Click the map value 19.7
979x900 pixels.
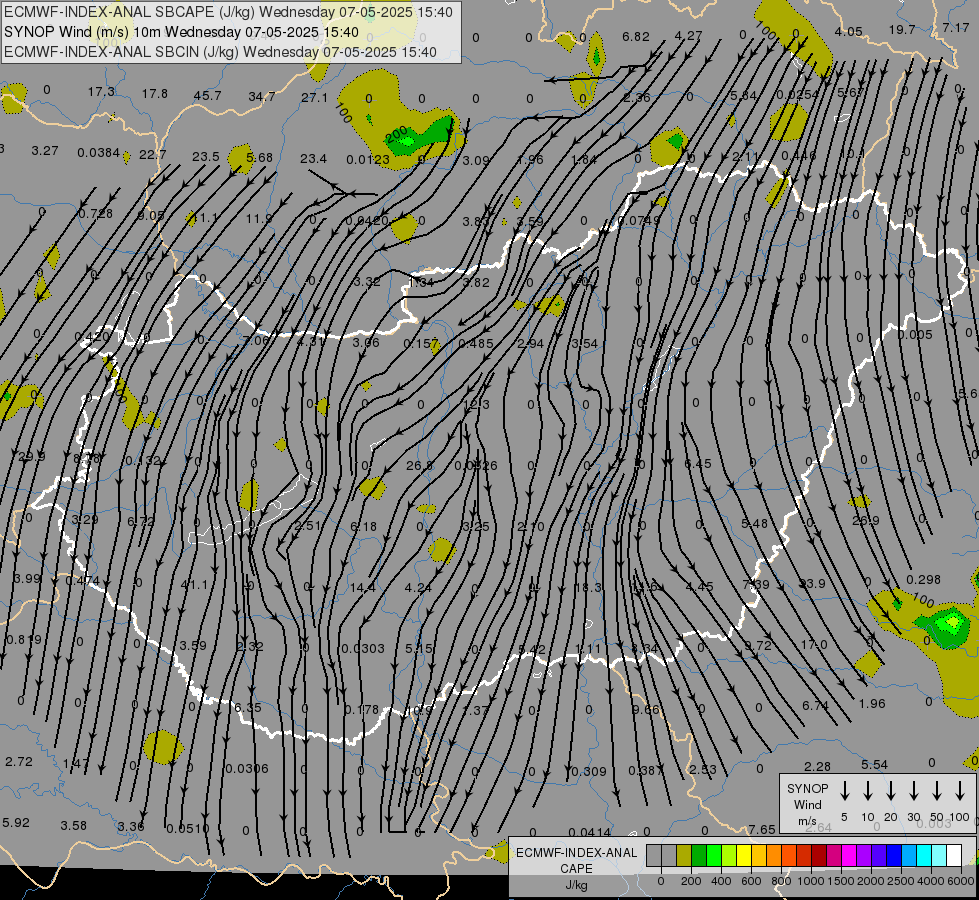click(x=902, y=30)
